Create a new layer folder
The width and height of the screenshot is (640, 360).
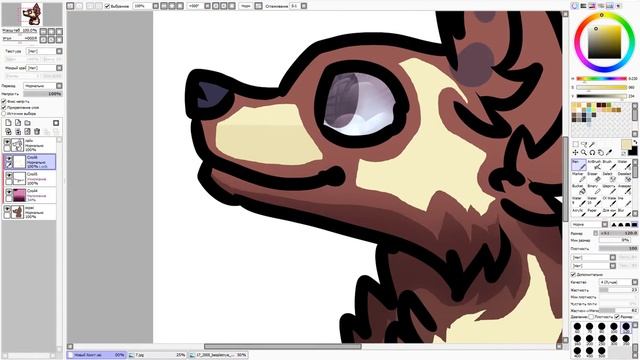click(27, 123)
